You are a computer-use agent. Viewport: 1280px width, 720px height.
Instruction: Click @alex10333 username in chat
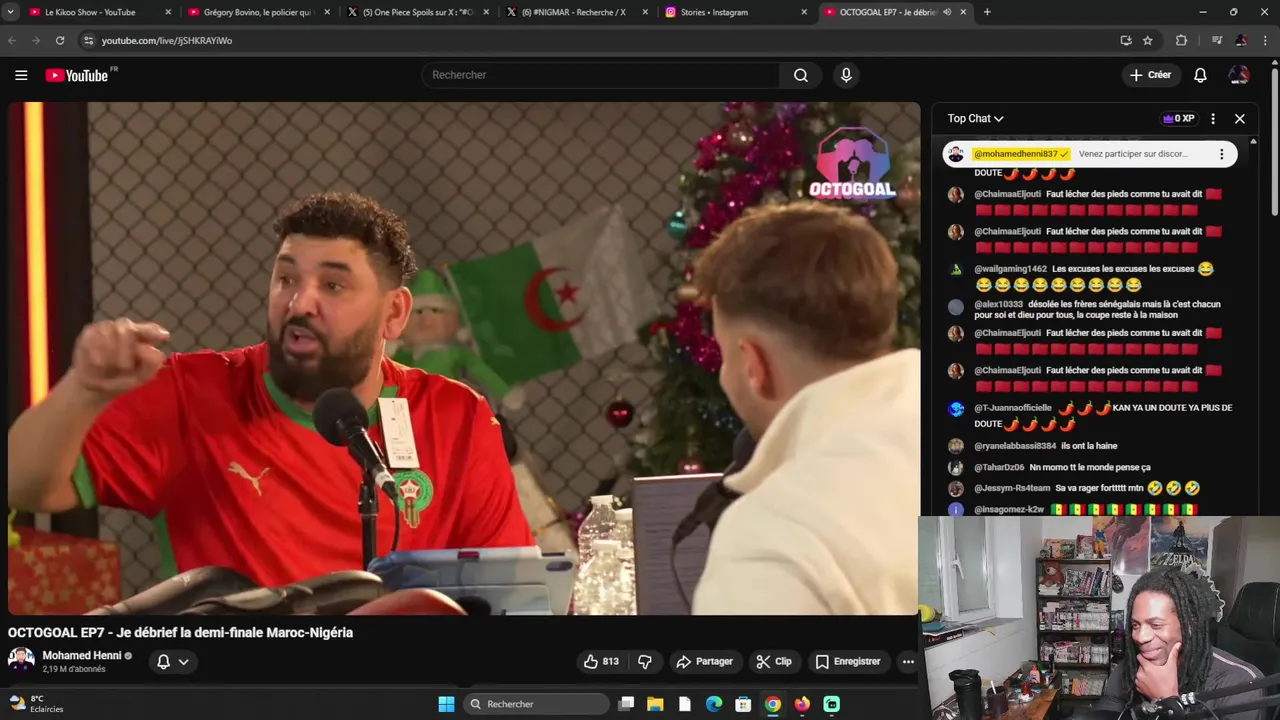click(x=999, y=304)
